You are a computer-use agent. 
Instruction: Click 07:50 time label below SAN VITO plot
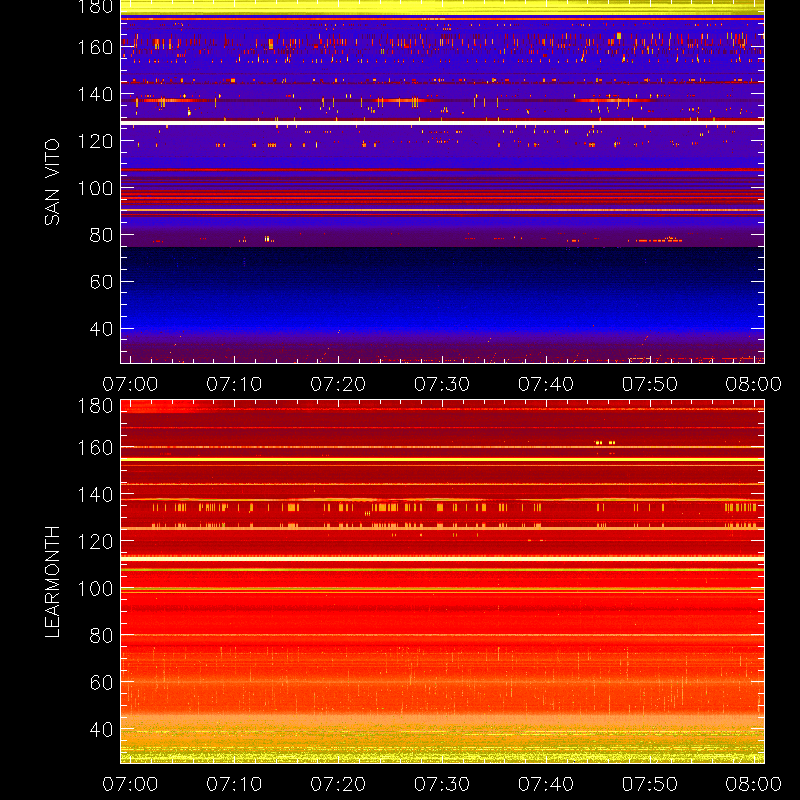(x=650, y=384)
